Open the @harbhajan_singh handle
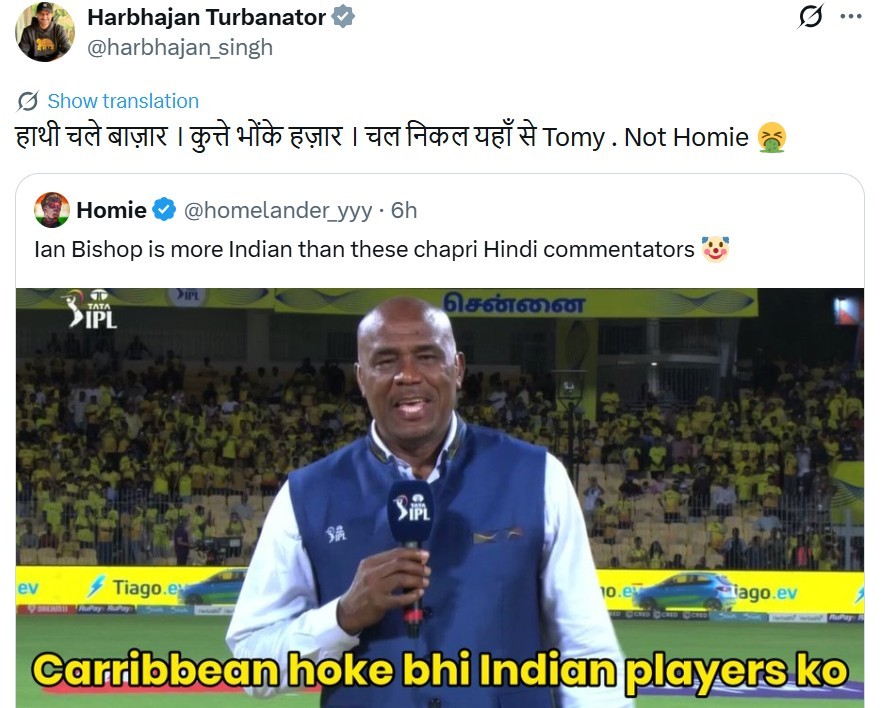The height and width of the screenshot is (708, 883). click(x=180, y=47)
